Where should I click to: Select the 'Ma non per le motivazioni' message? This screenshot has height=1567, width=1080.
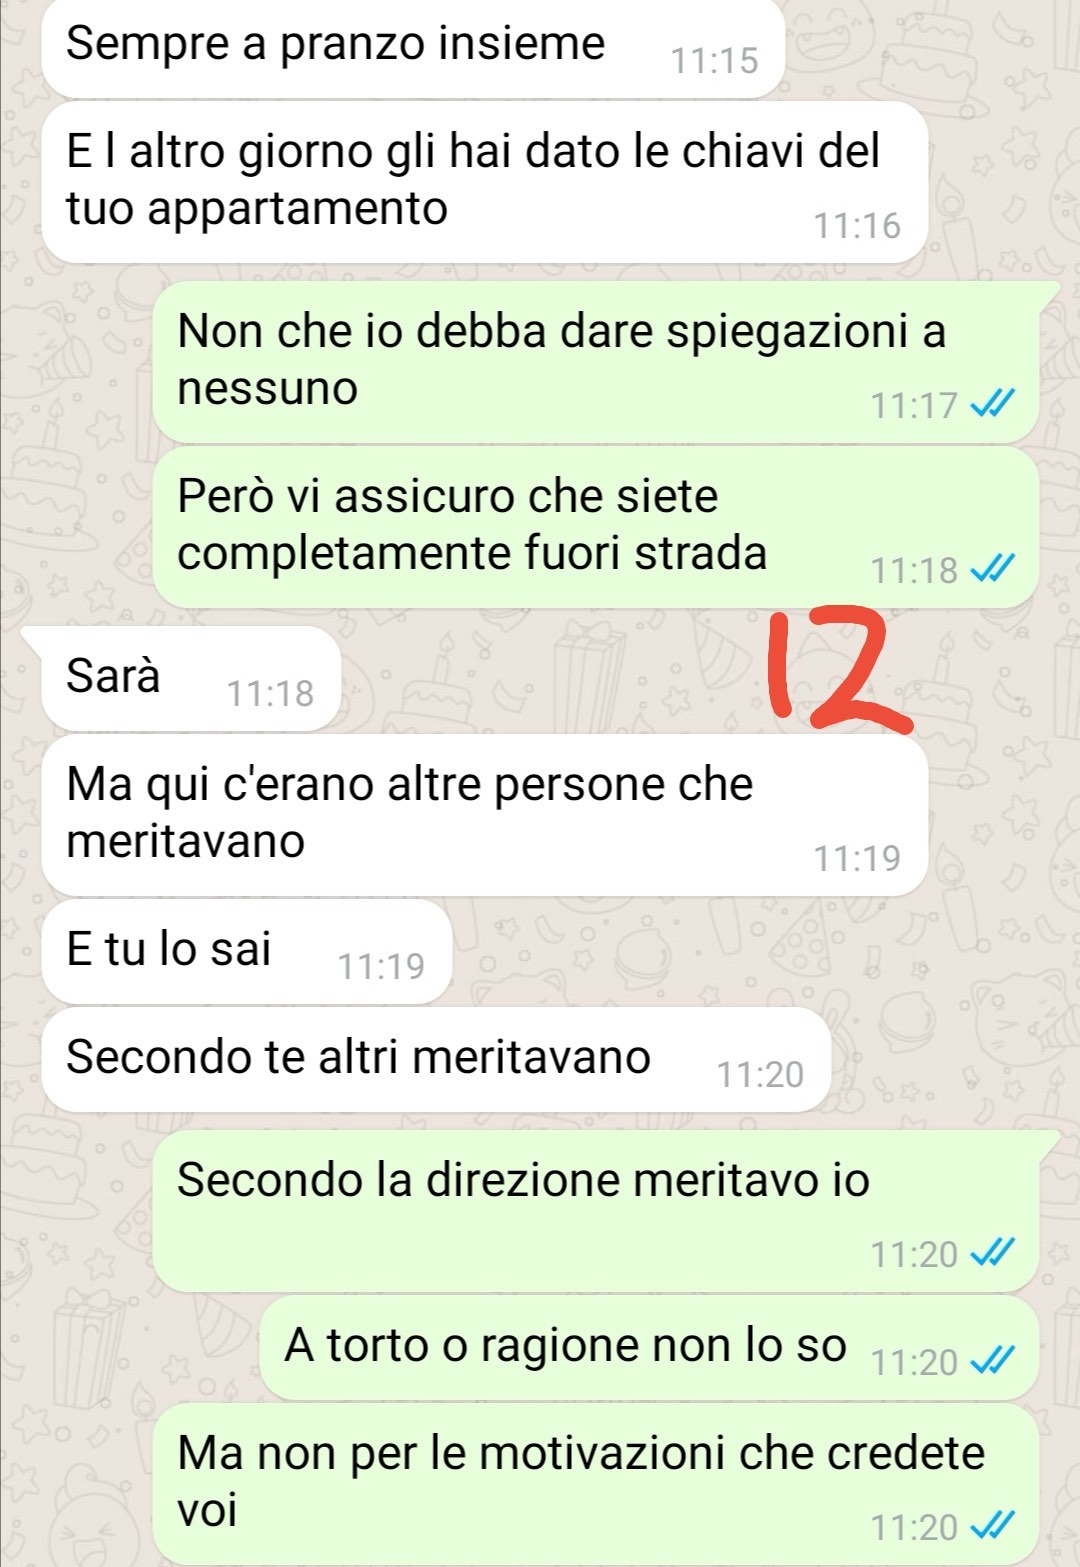coord(596,1484)
